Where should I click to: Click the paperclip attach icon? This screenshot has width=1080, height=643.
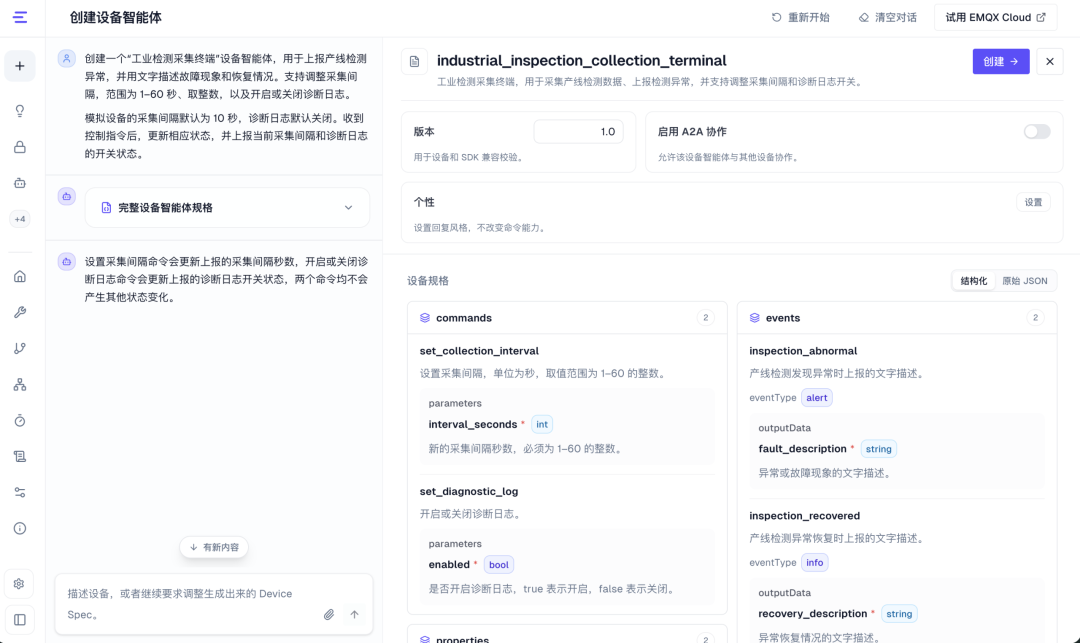pos(329,614)
